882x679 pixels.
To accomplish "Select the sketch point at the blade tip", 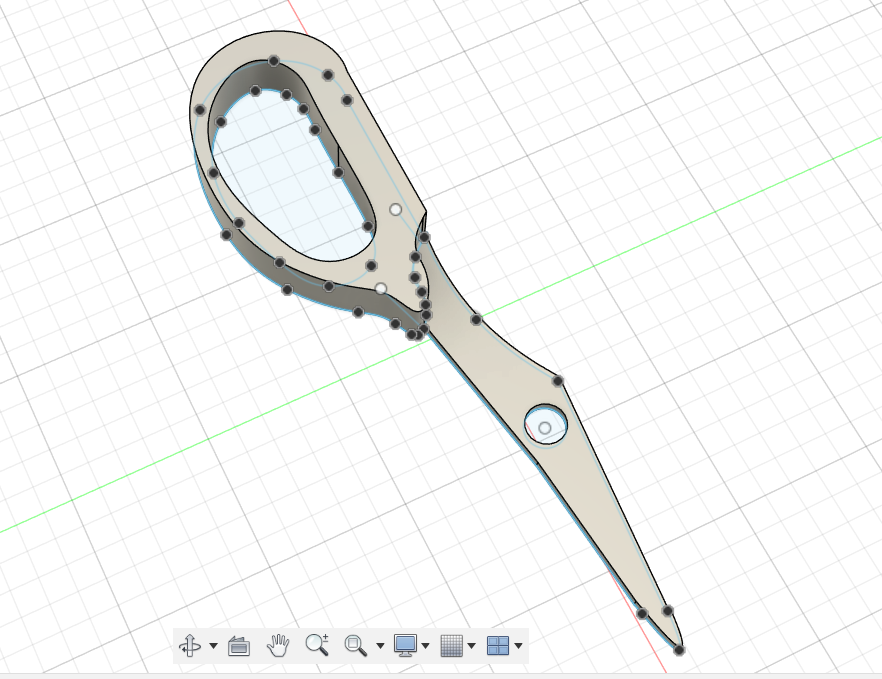I will 679,650.
